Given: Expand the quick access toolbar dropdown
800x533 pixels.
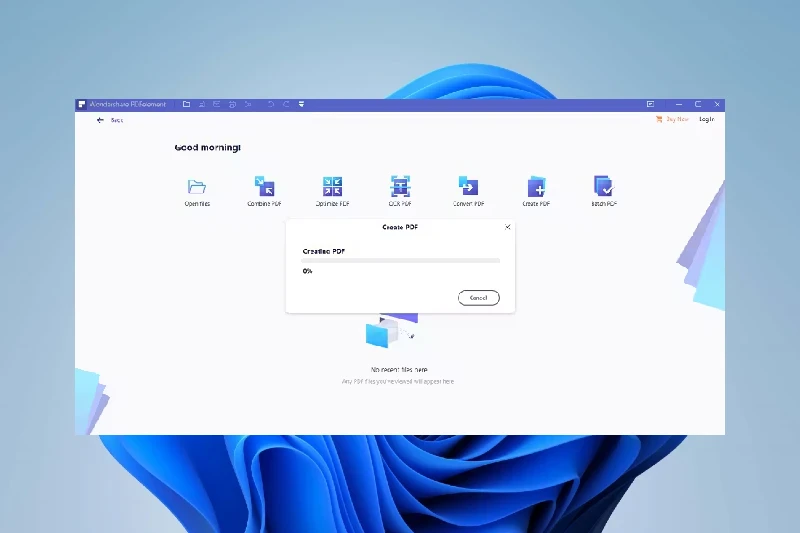Looking at the screenshot, I should point(301,104).
